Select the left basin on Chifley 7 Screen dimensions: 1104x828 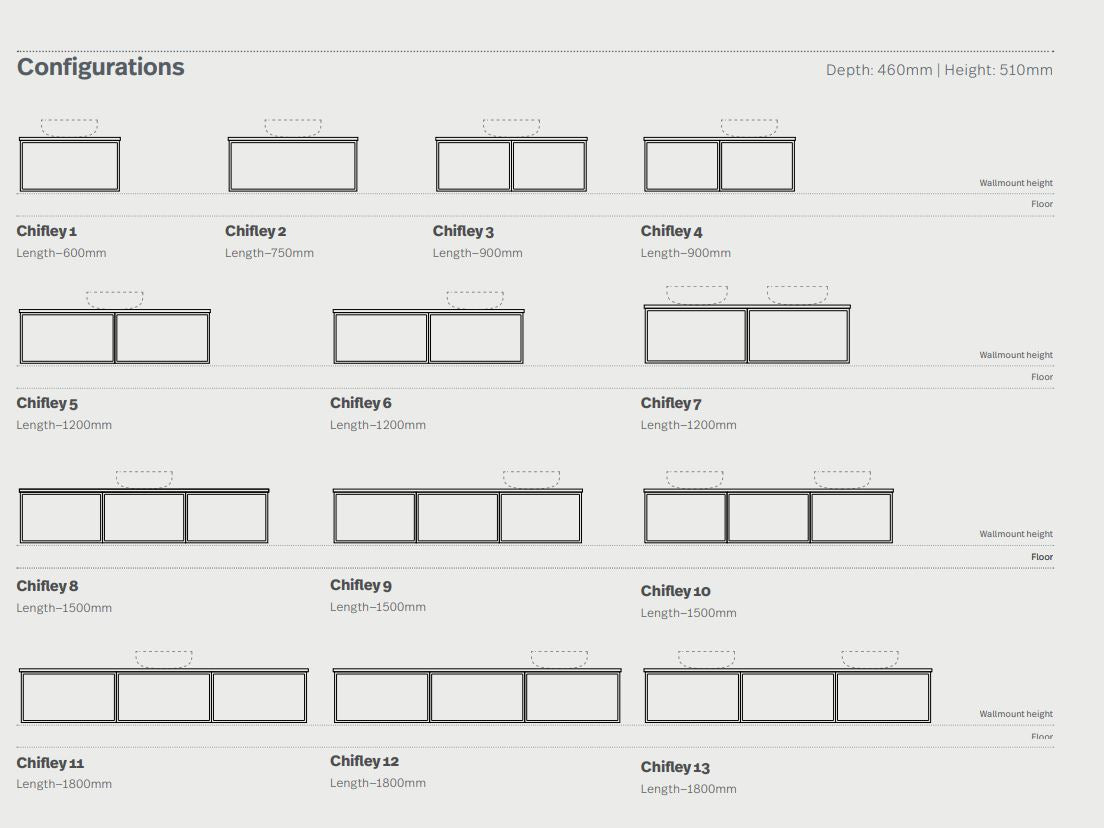[x=697, y=295]
